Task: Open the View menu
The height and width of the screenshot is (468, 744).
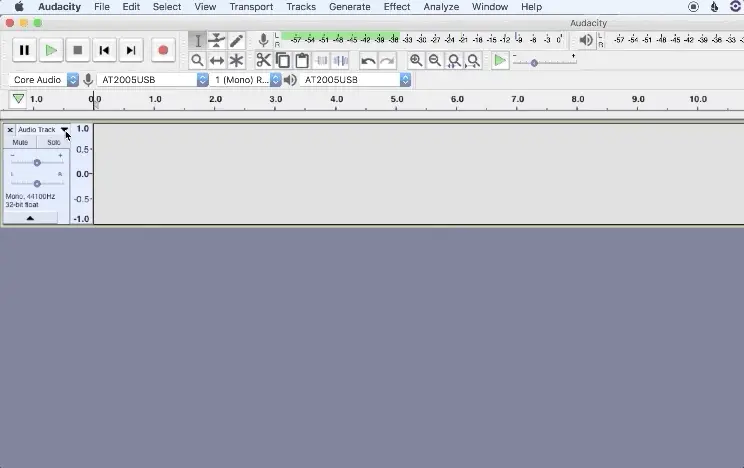Action: pyautogui.click(x=205, y=7)
